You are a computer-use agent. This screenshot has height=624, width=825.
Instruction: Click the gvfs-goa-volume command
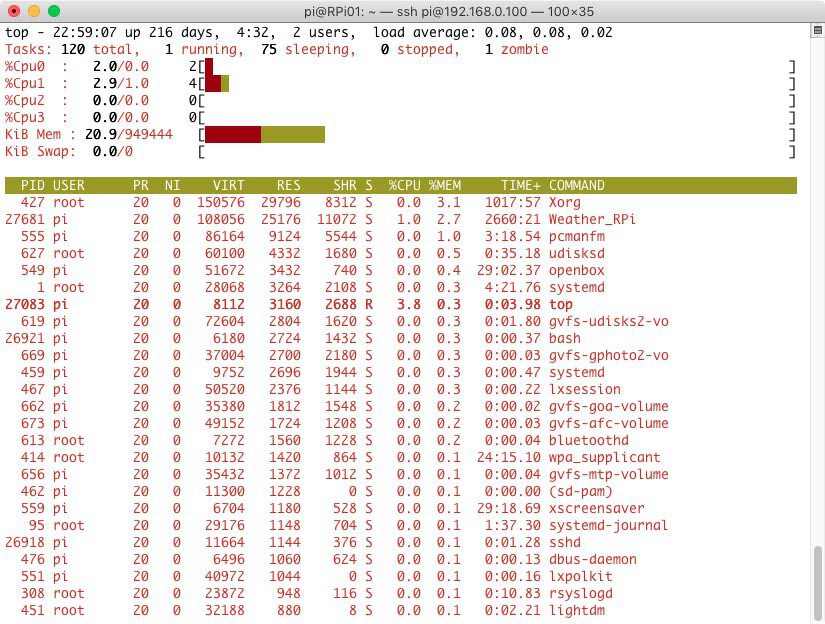pos(609,407)
